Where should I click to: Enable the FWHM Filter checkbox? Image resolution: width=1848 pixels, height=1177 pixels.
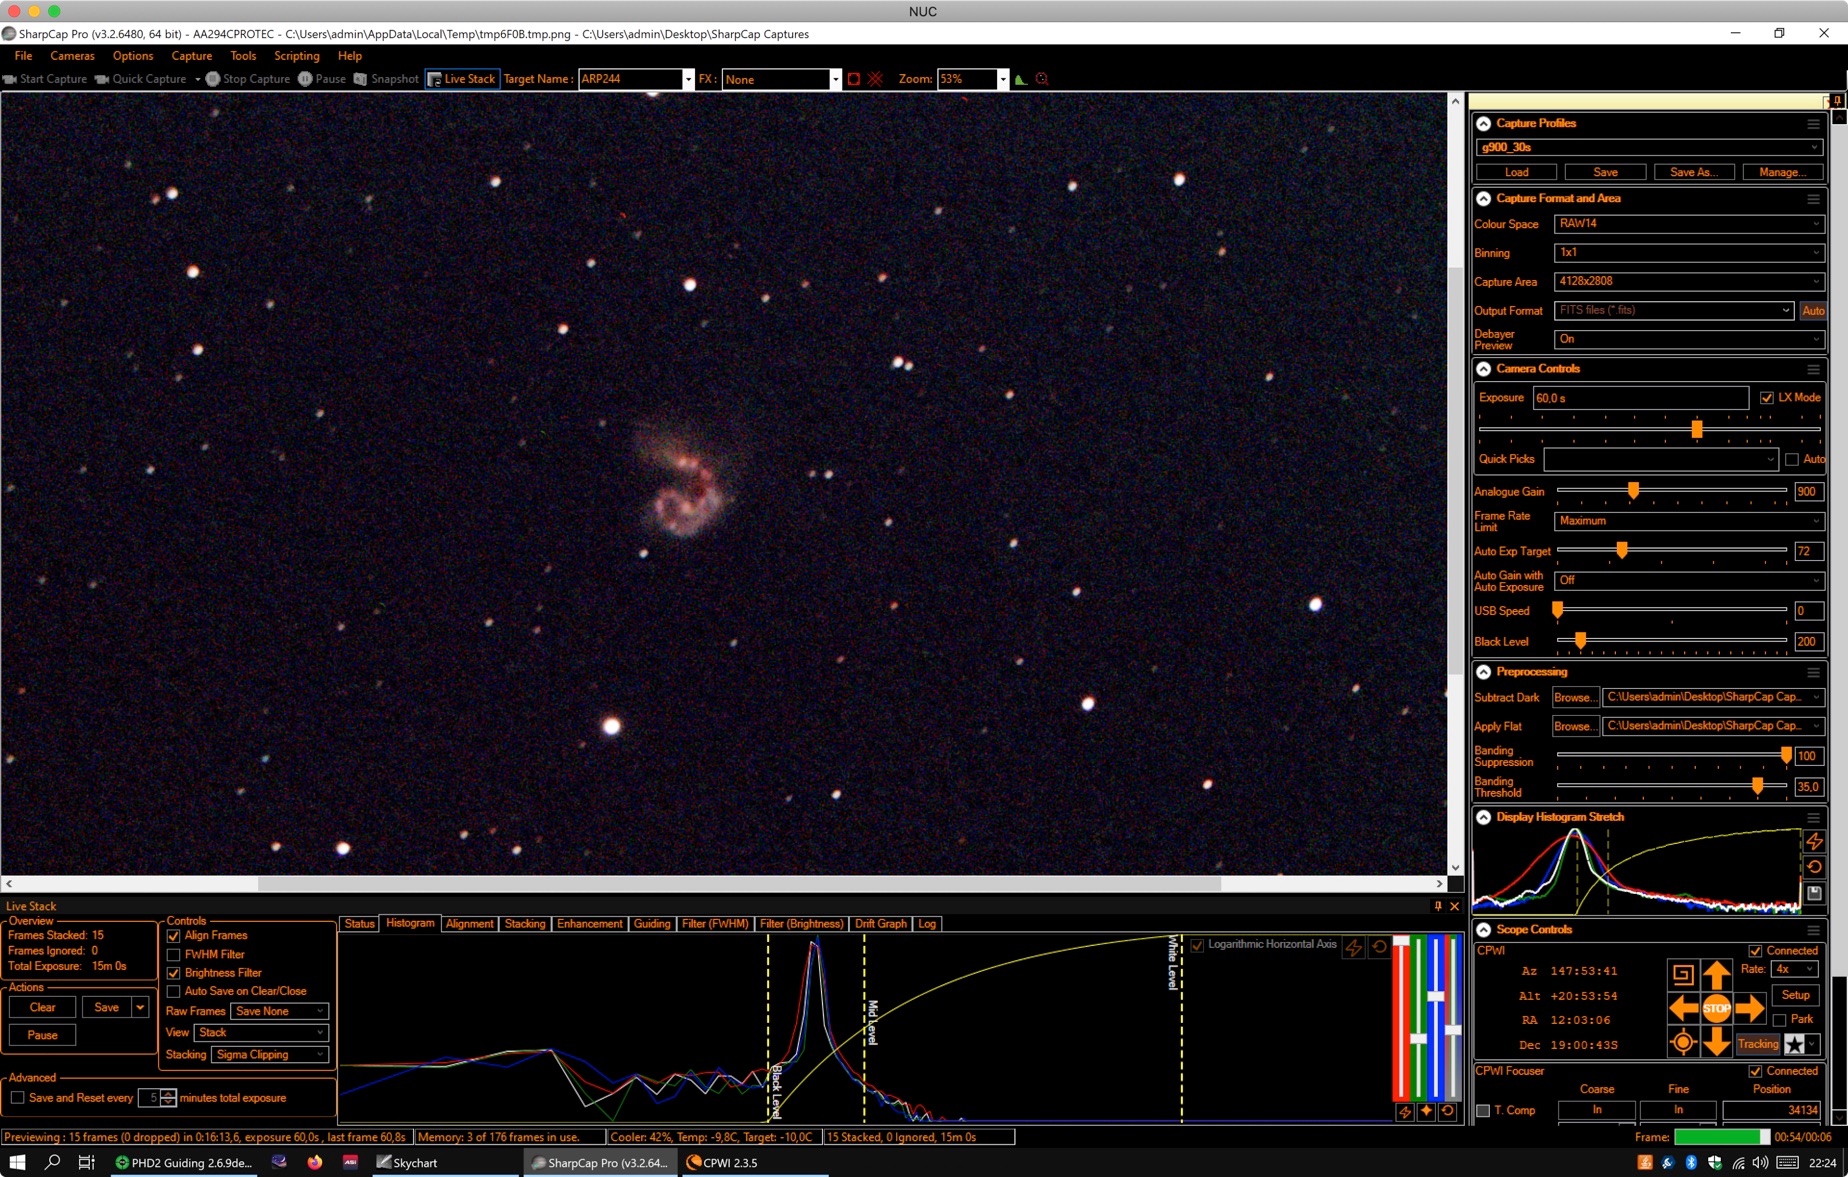174,955
